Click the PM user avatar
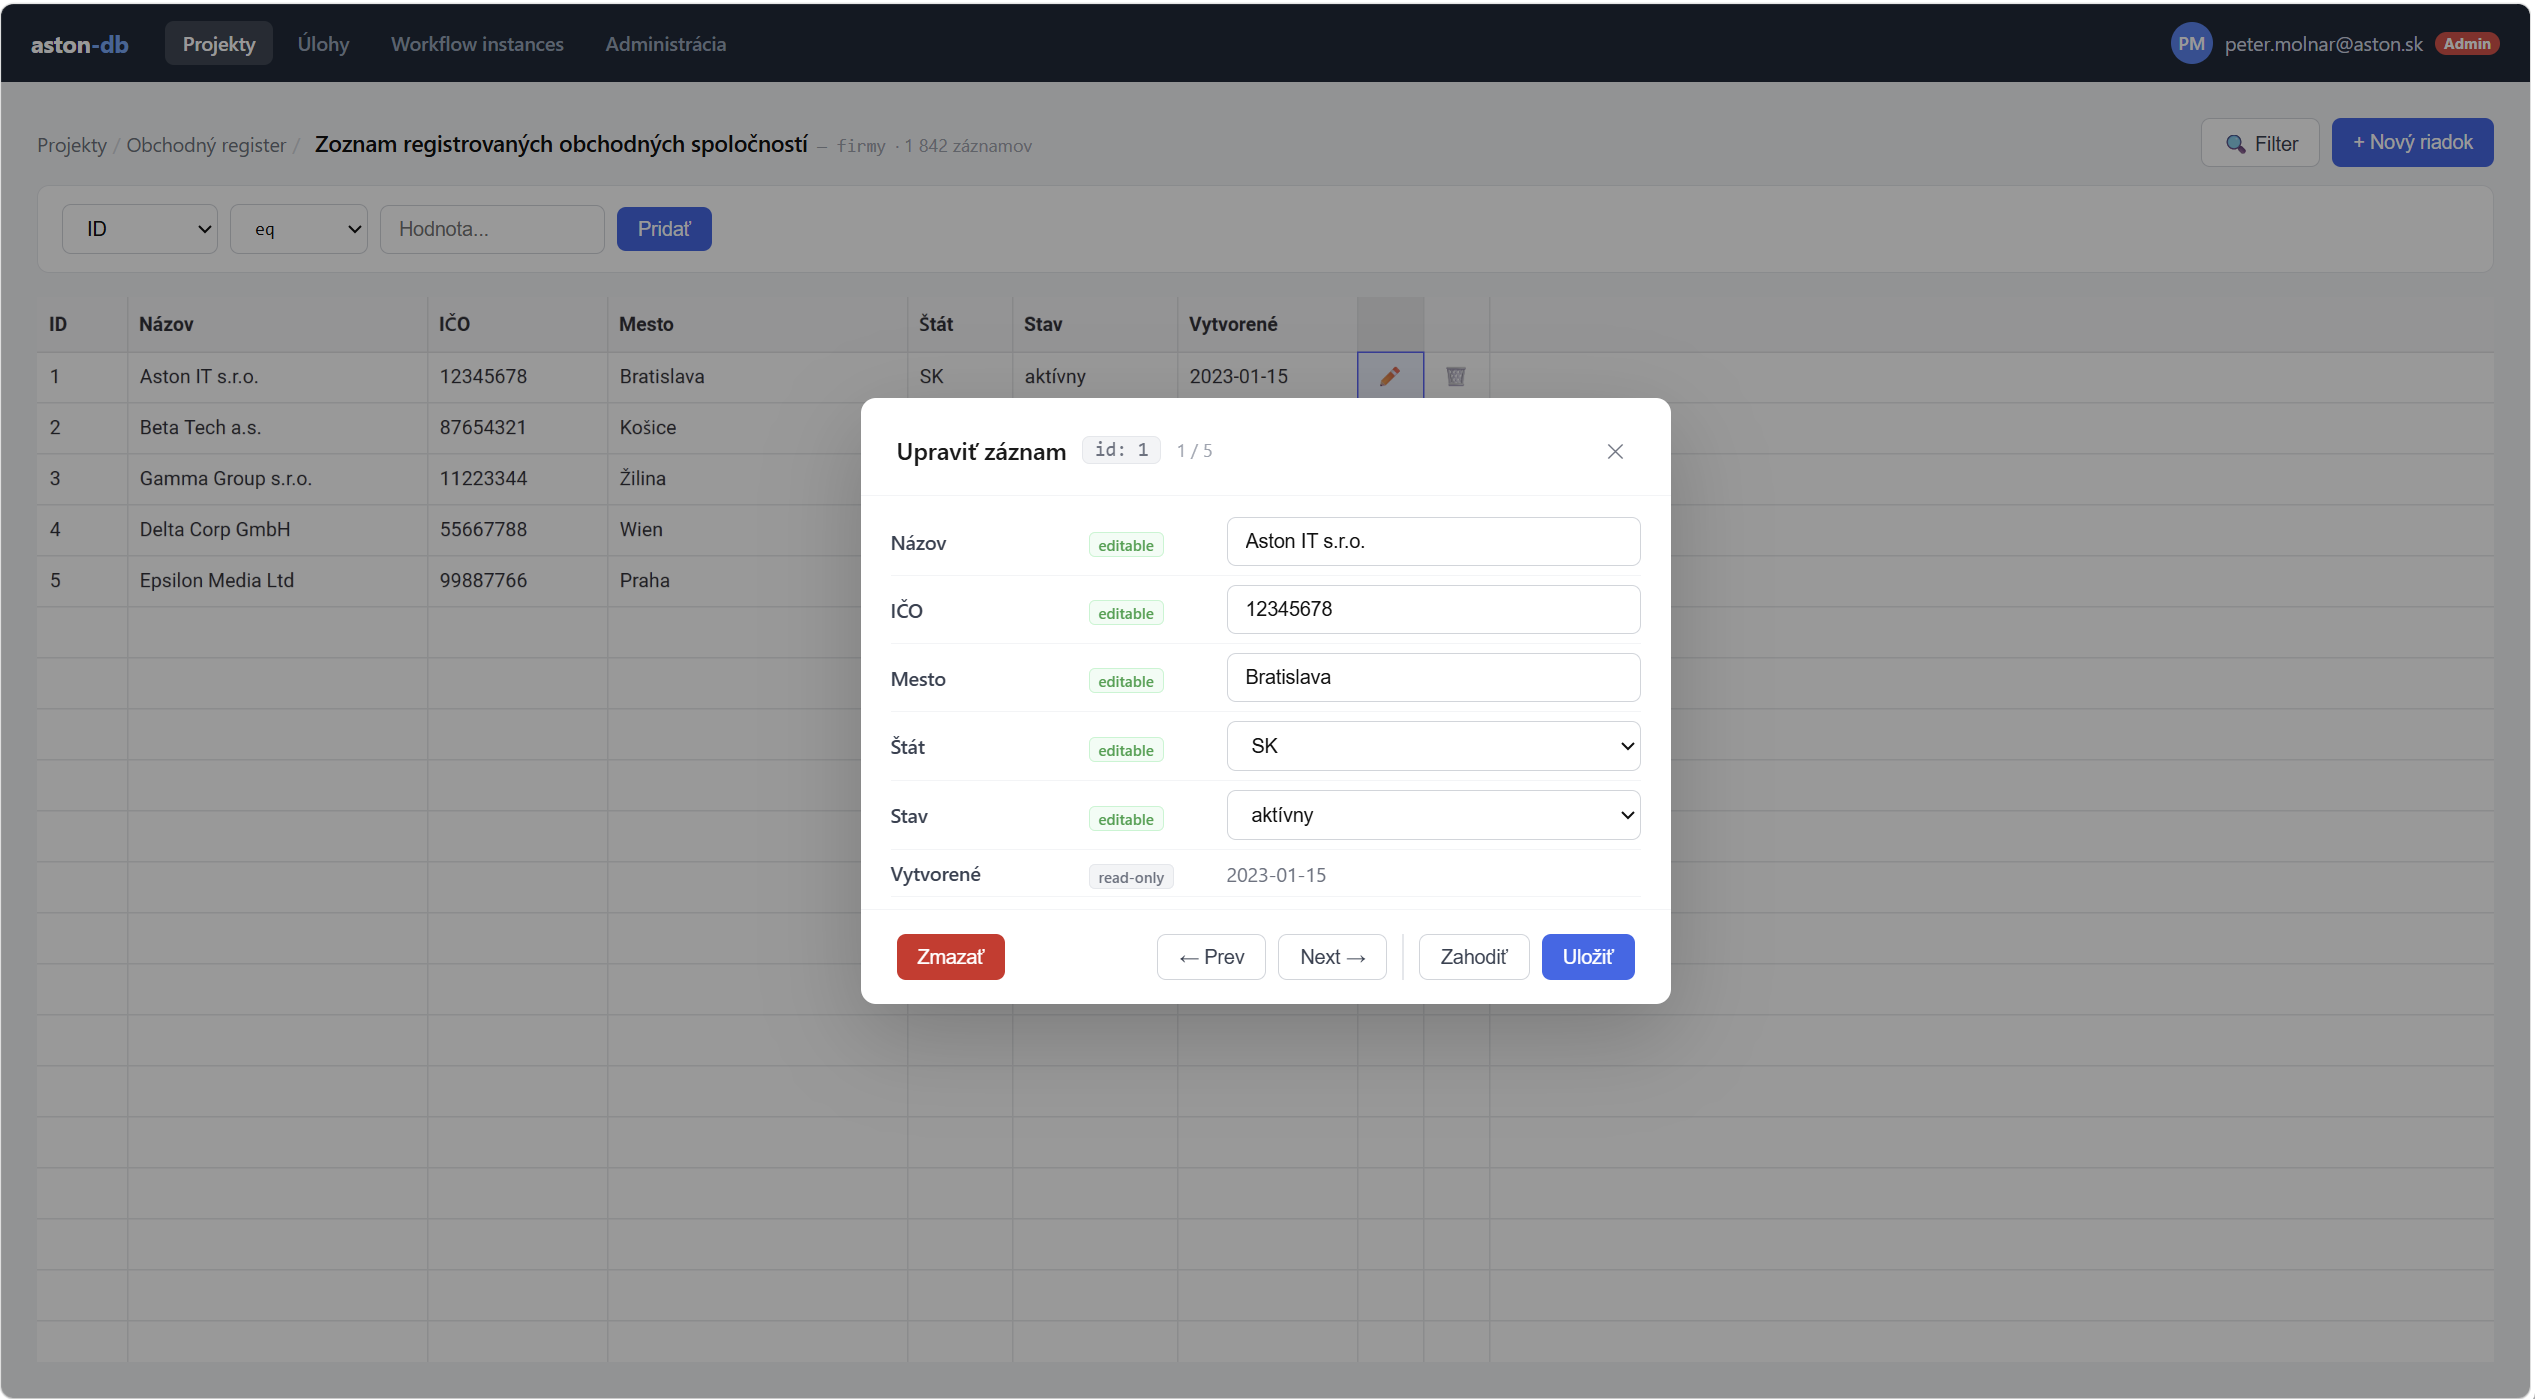 pos(2191,44)
